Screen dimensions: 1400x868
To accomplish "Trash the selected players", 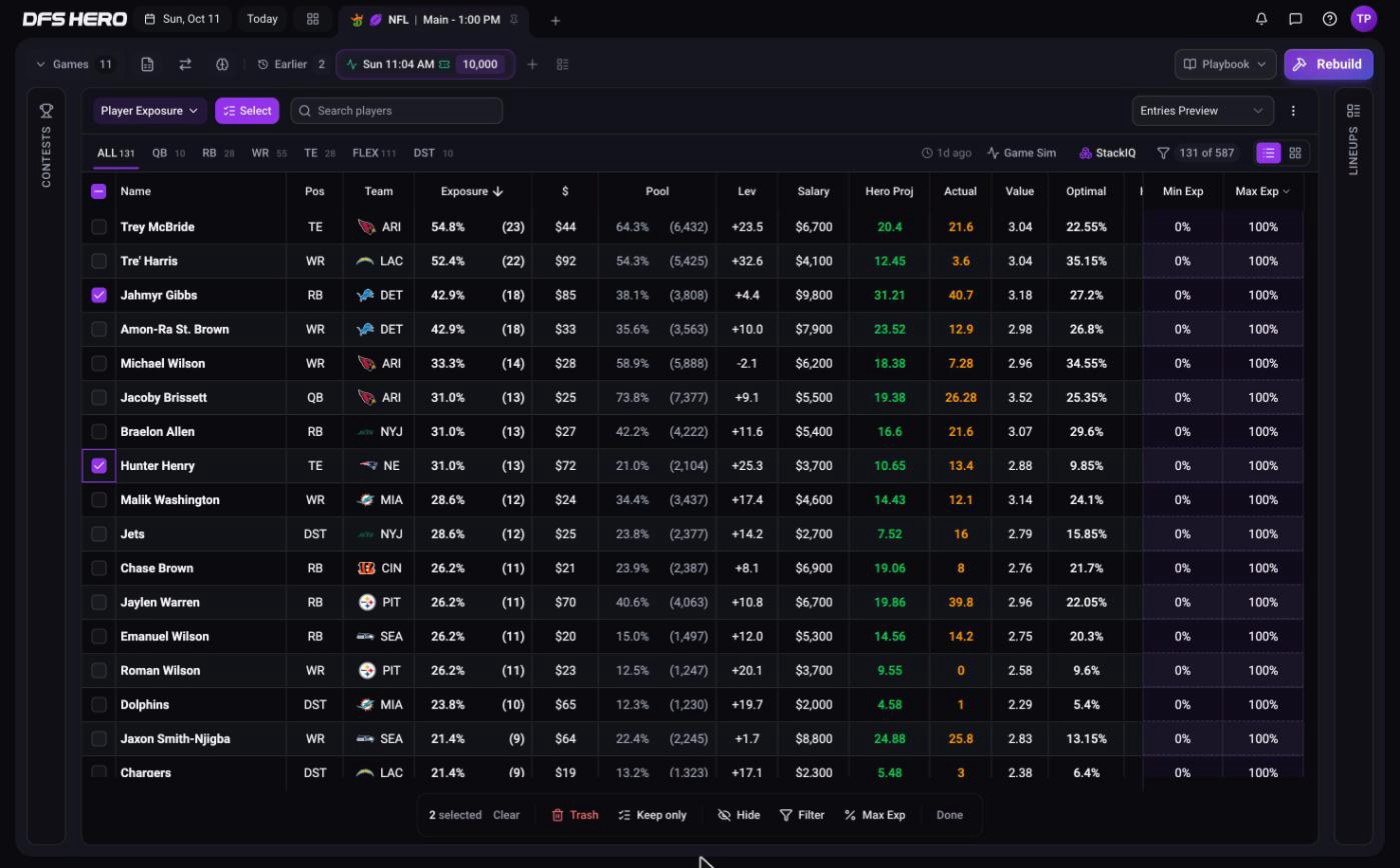I will [575, 815].
